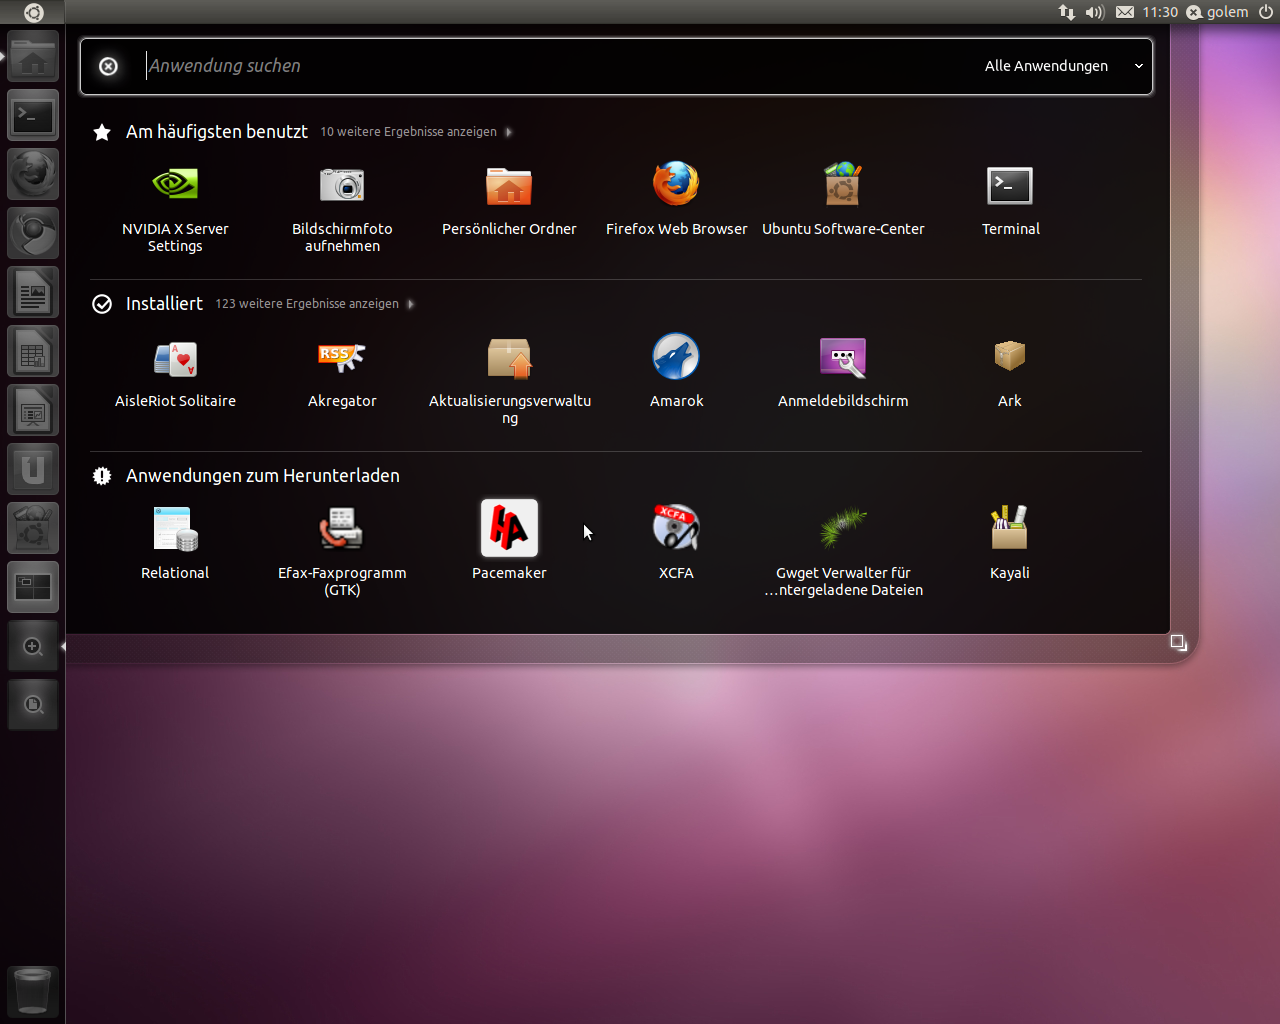Open the messaging mail indicator

click(1125, 12)
